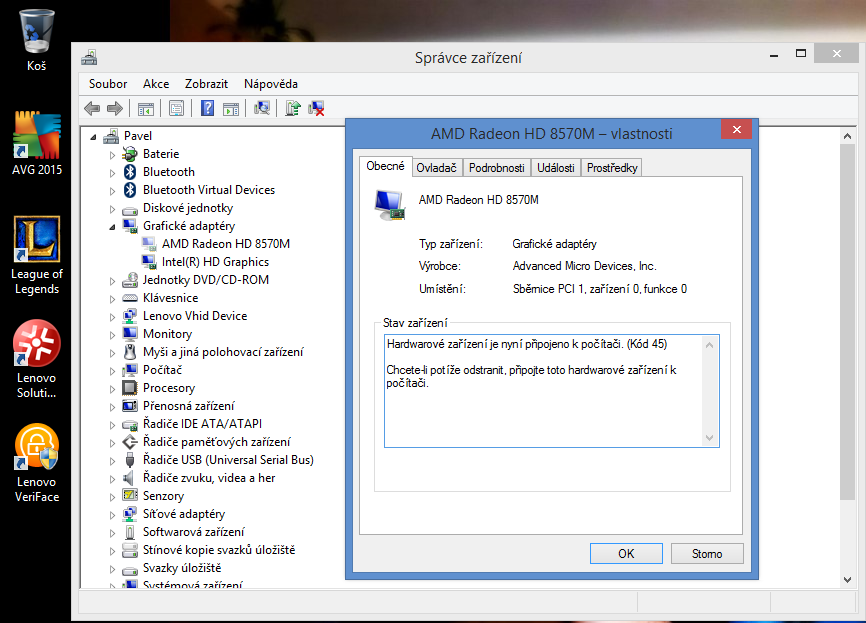Click the icon beside Jednotky DVD/CD-ROM
The image size is (866, 623).
click(130, 280)
